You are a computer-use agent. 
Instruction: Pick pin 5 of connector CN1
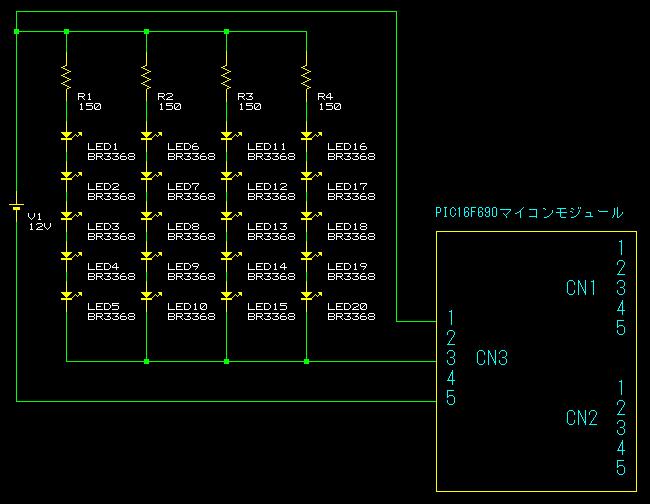coord(621,328)
